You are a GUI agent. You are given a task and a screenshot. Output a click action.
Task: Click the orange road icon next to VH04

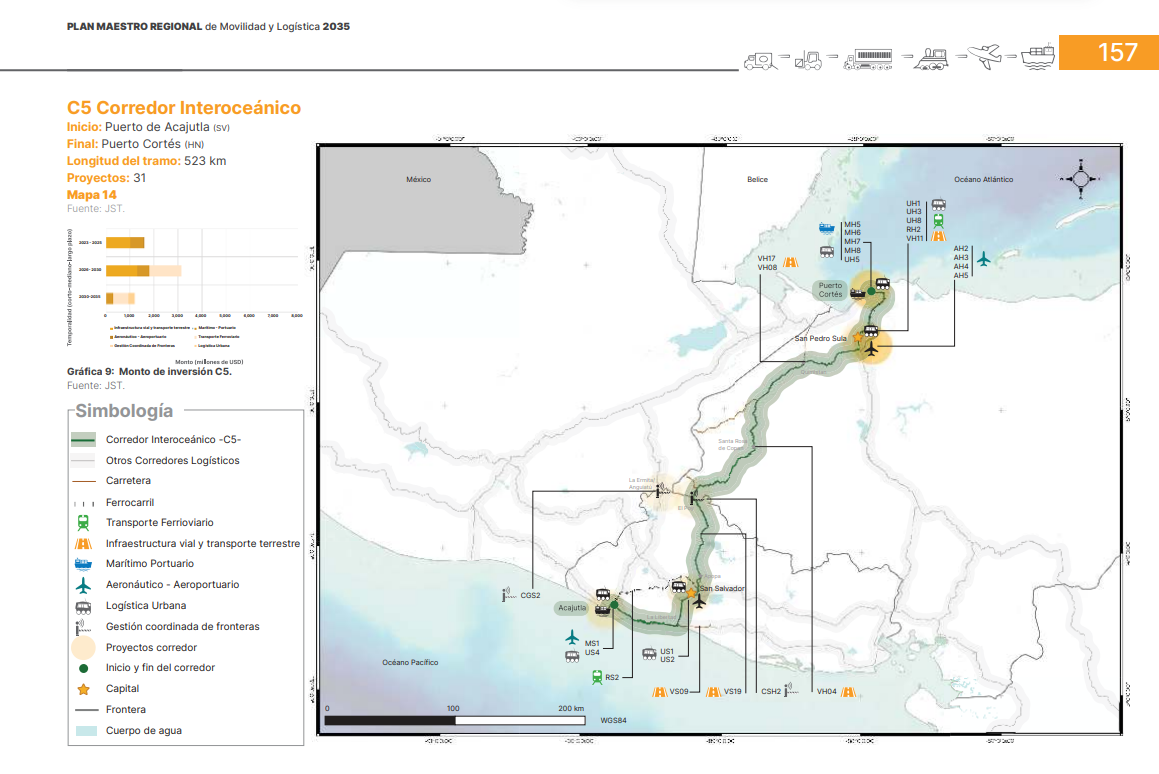[847, 691]
